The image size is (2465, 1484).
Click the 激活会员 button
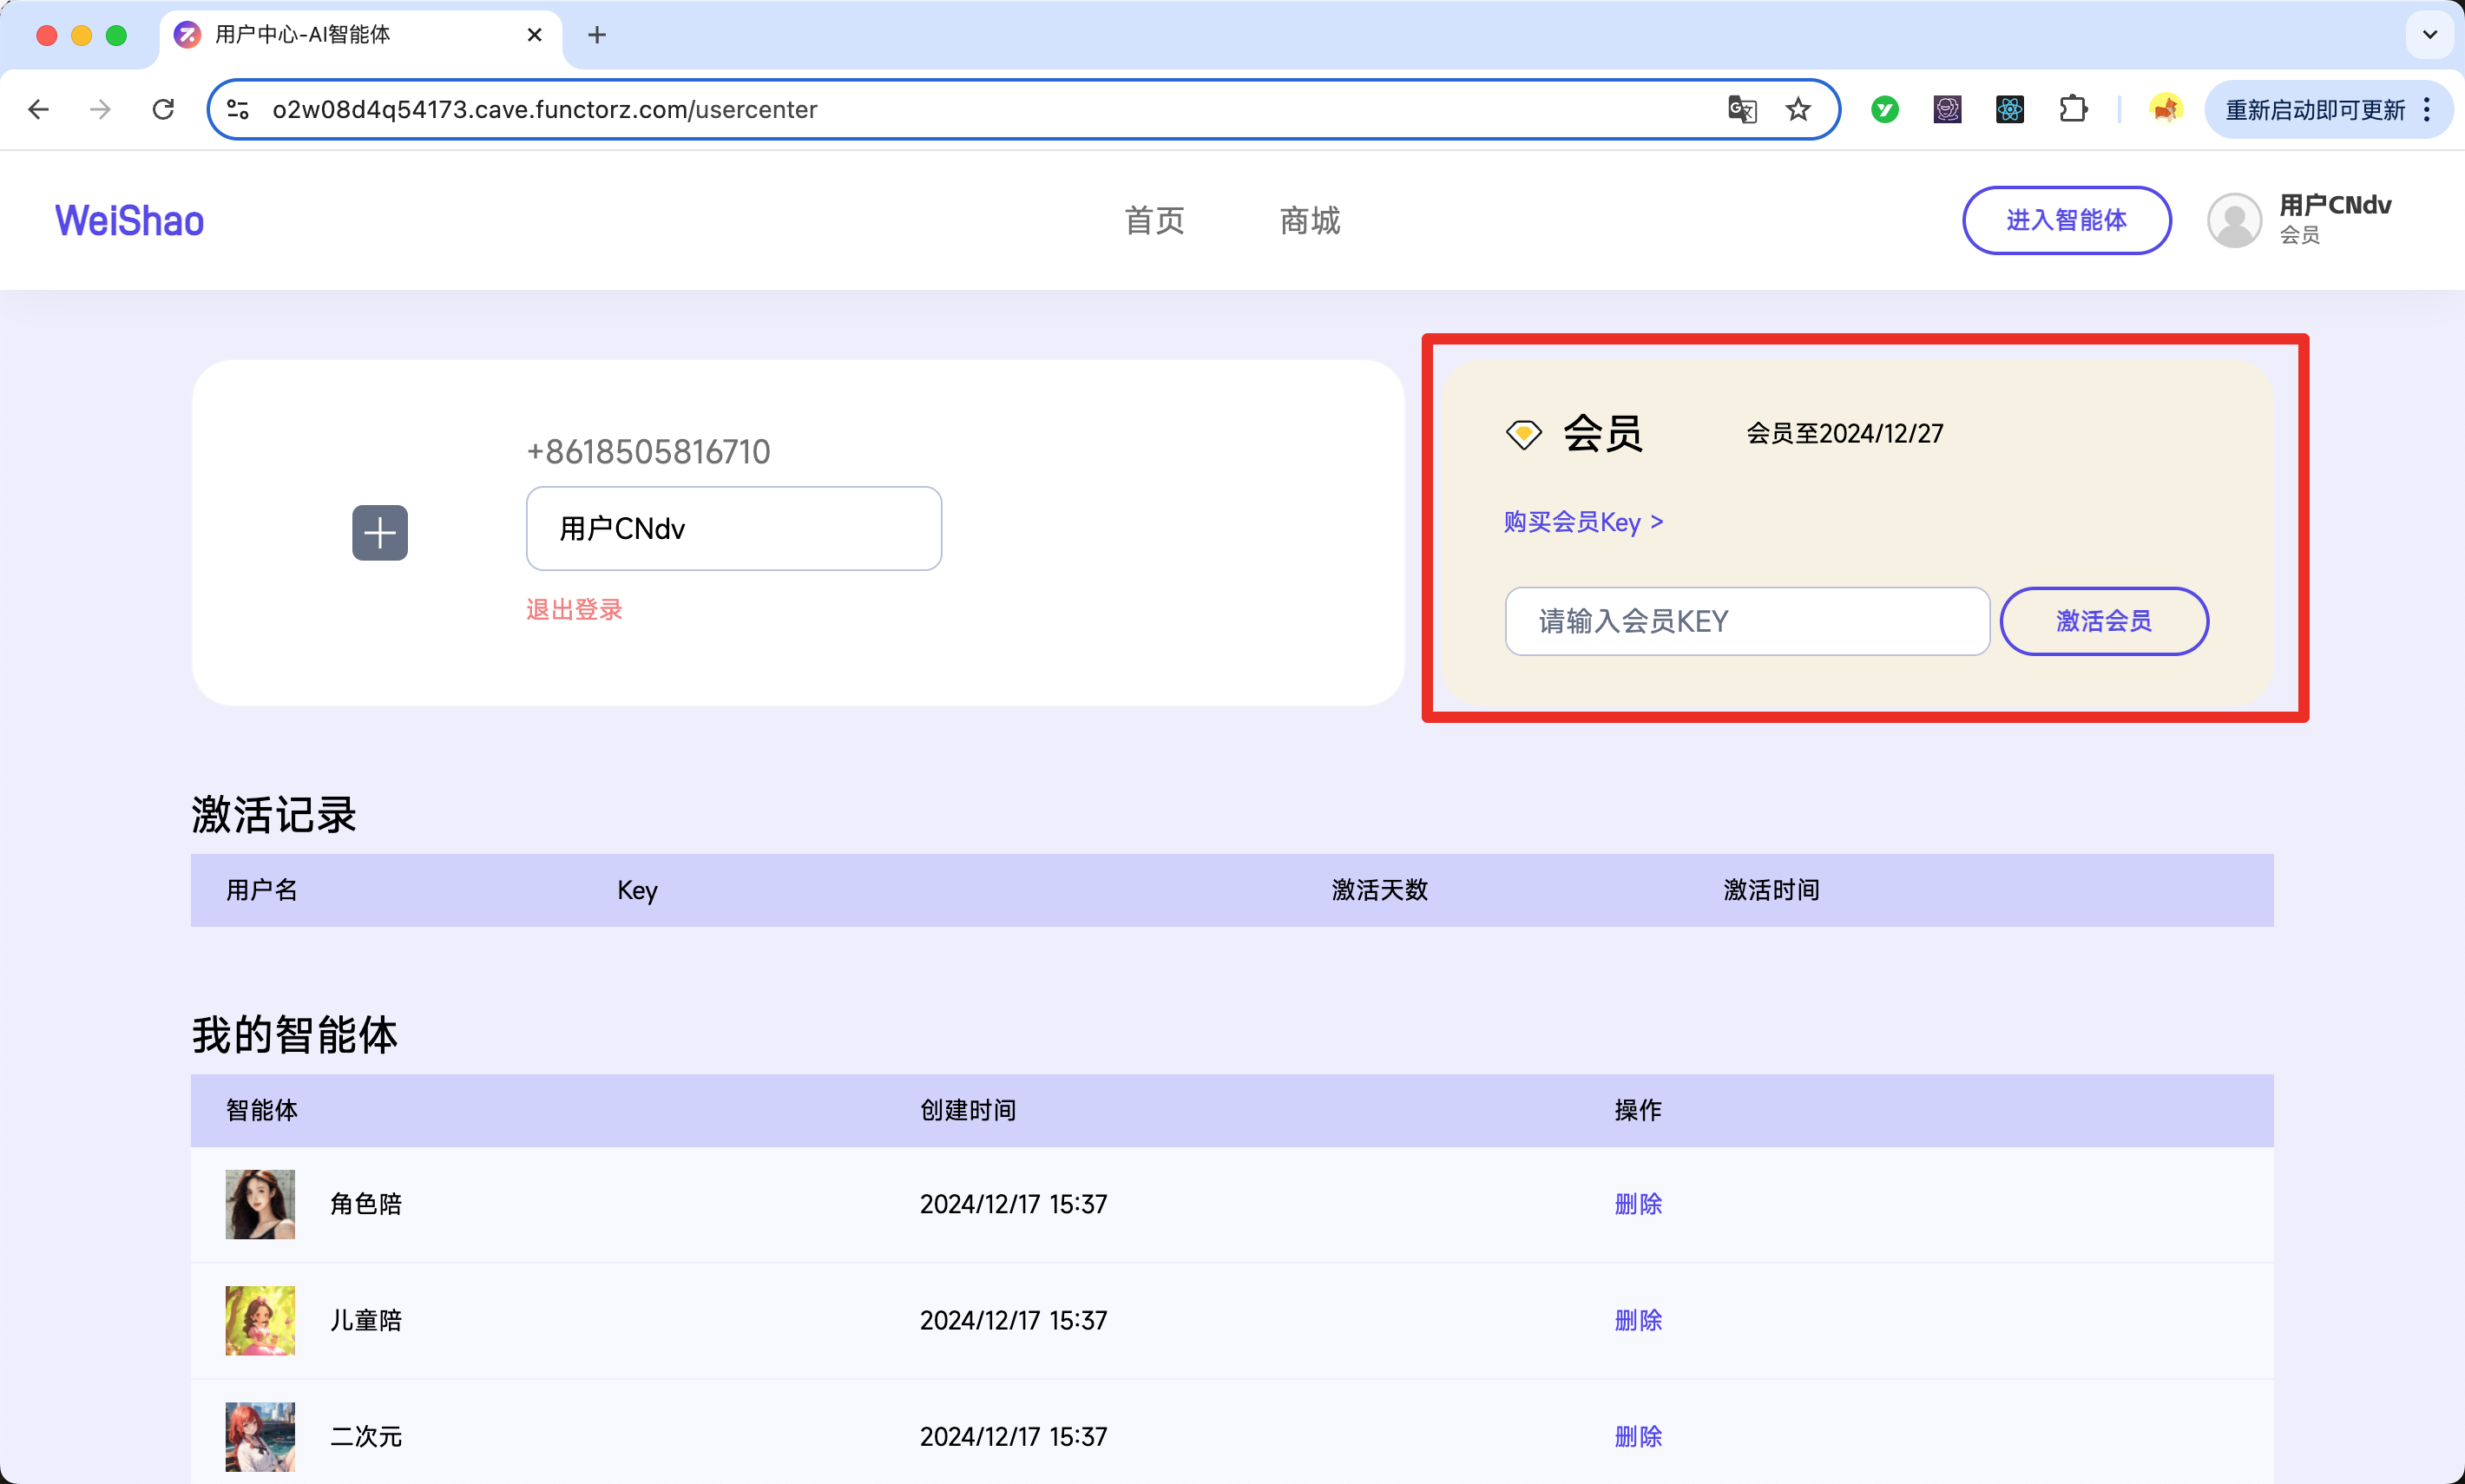(x=2104, y=621)
